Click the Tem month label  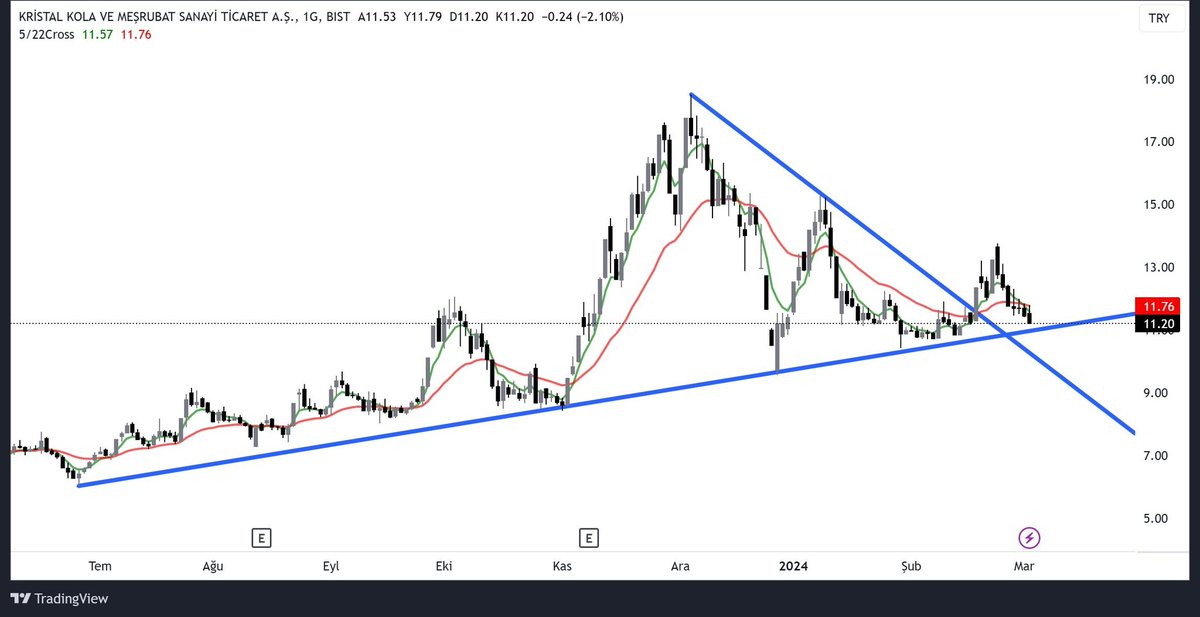[x=100, y=566]
